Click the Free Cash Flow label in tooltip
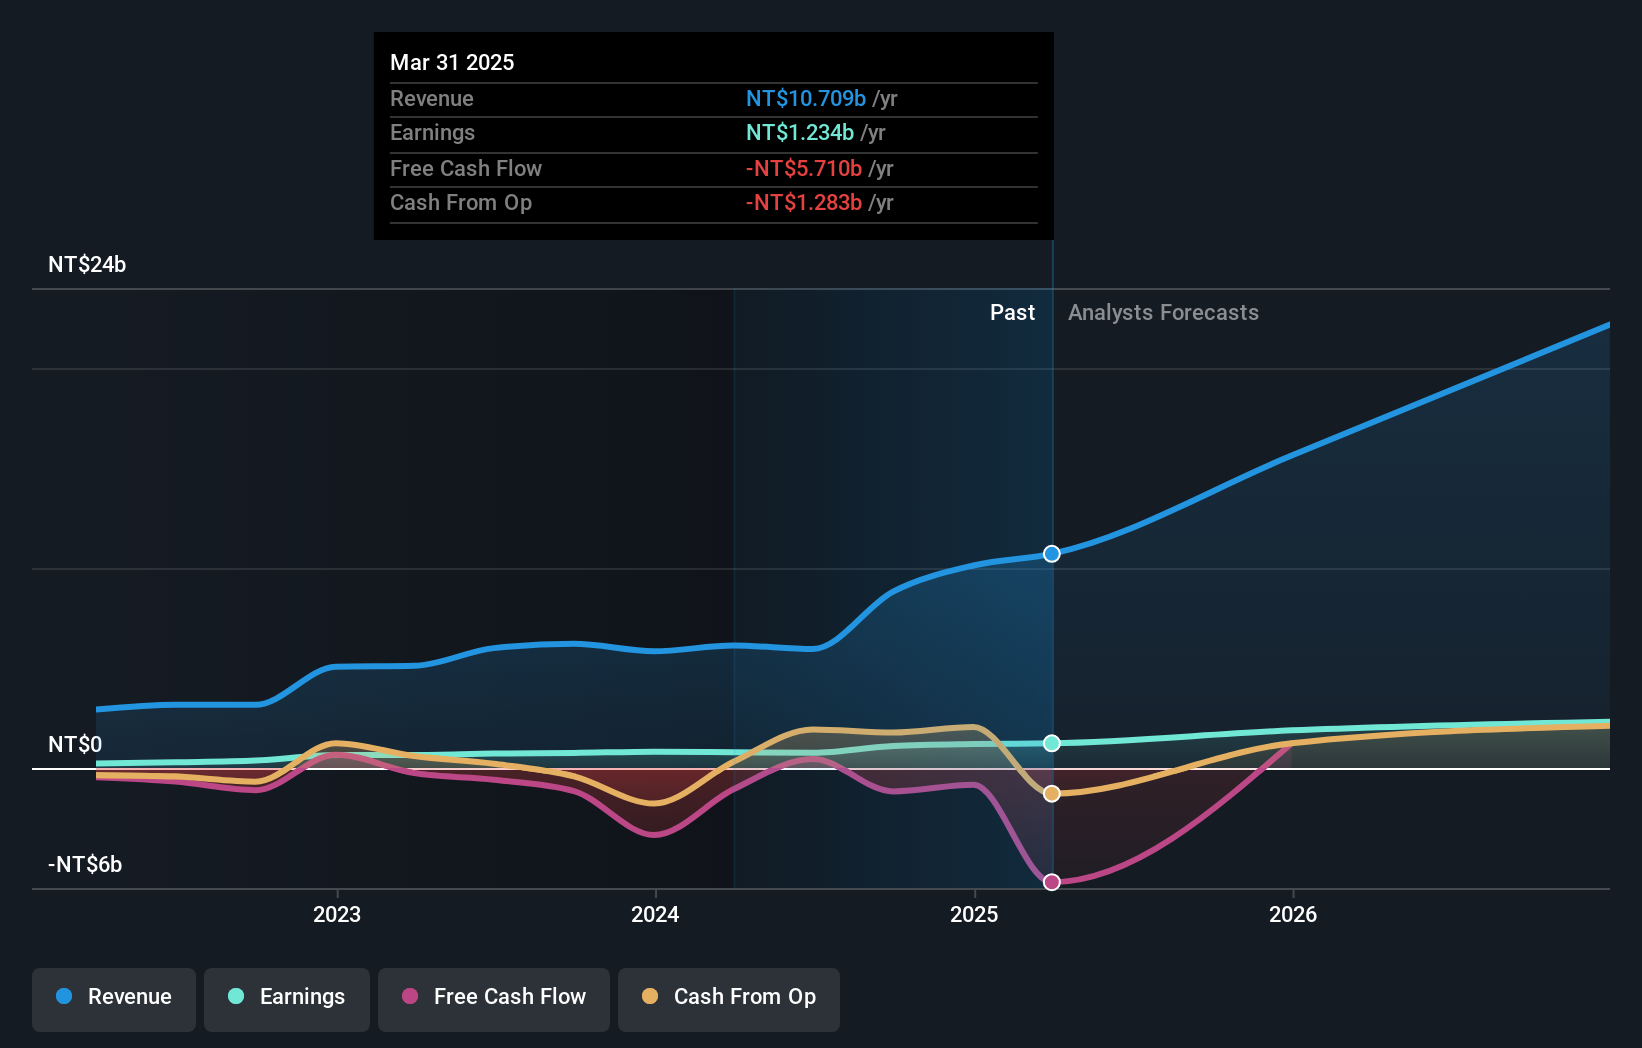The height and width of the screenshot is (1048, 1642). click(466, 169)
